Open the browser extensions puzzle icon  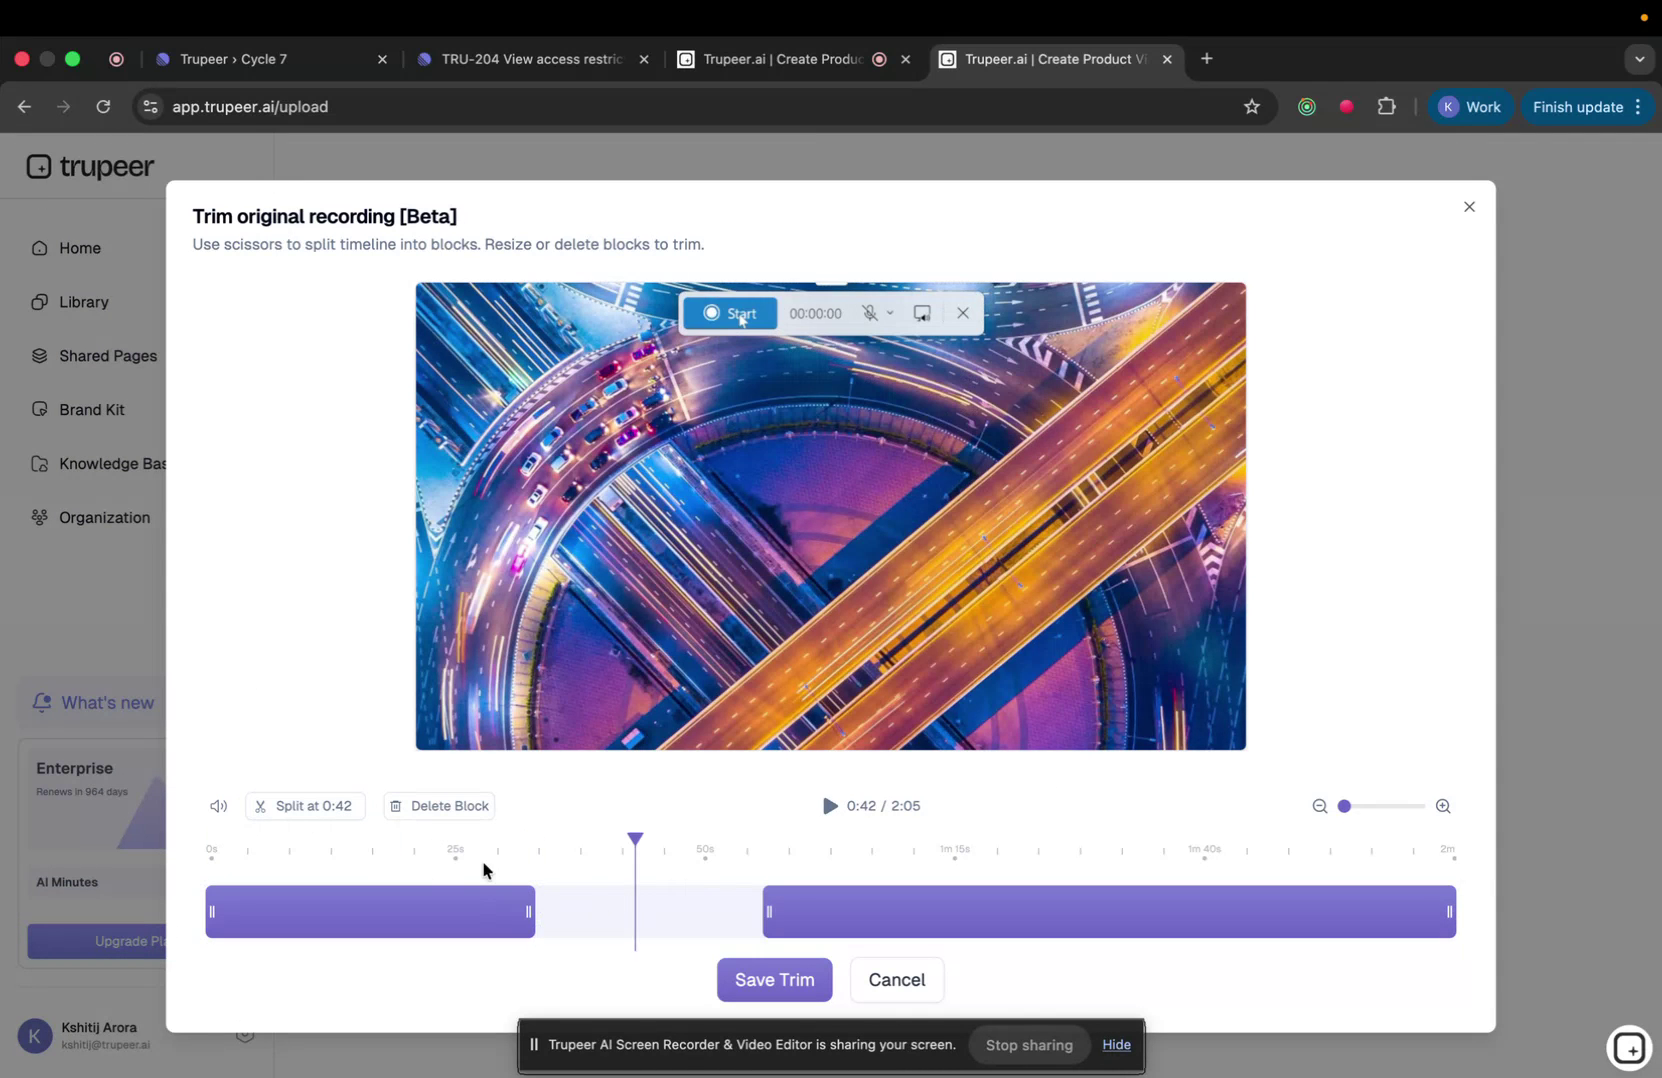[1386, 106]
